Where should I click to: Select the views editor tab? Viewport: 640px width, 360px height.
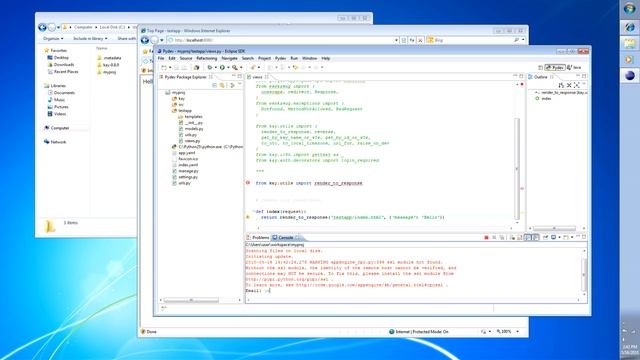point(257,77)
